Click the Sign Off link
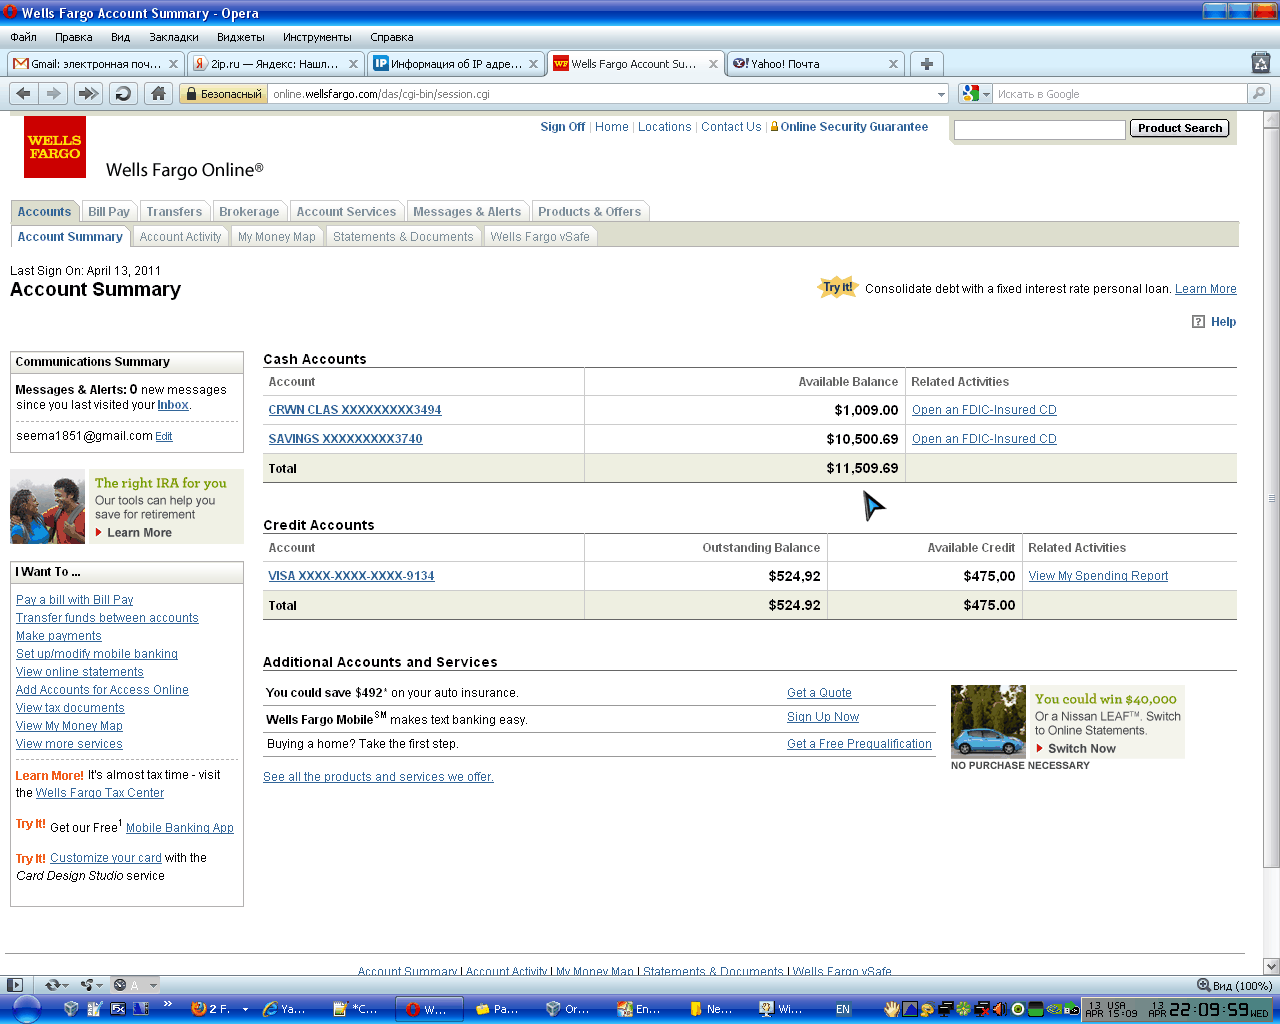Viewport: 1280px width, 1024px height. click(x=563, y=127)
